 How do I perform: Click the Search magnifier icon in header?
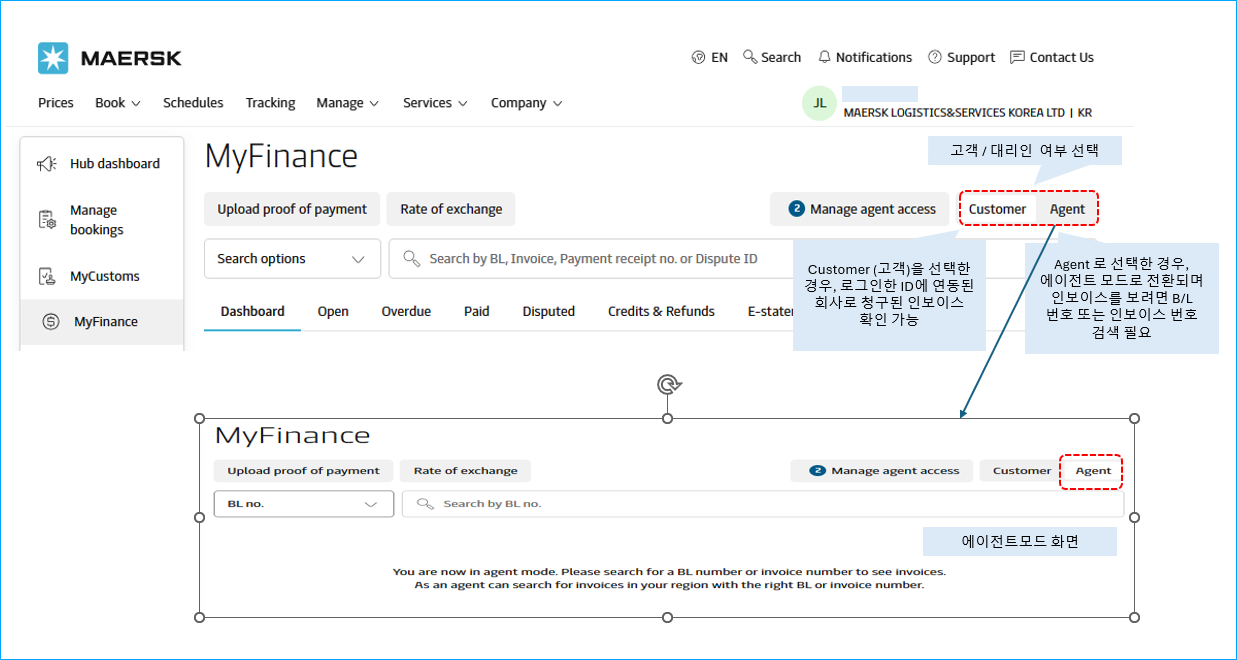click(750, 57)
